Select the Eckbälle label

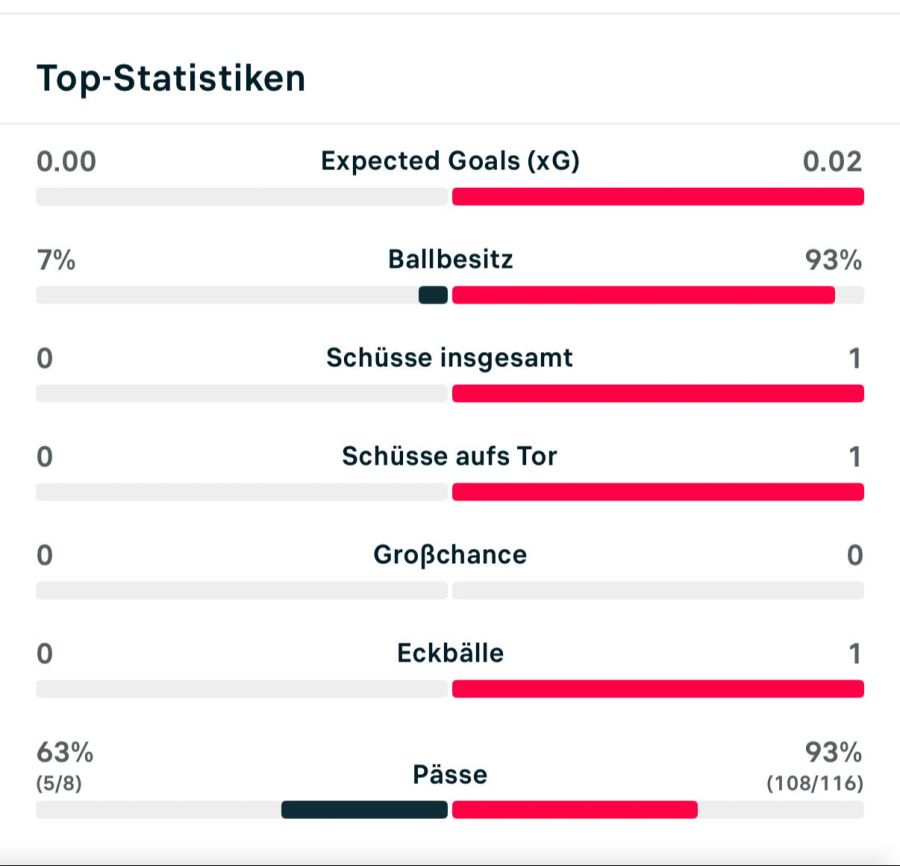450,653
